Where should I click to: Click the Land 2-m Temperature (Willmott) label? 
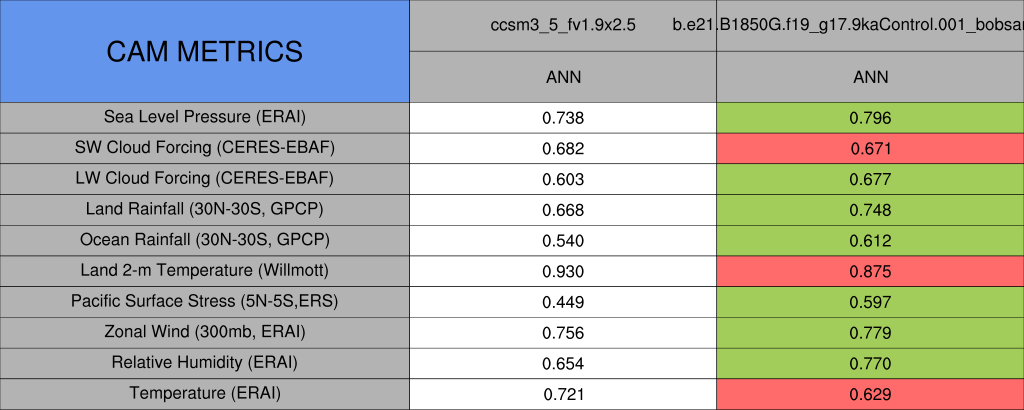point(204,271)
